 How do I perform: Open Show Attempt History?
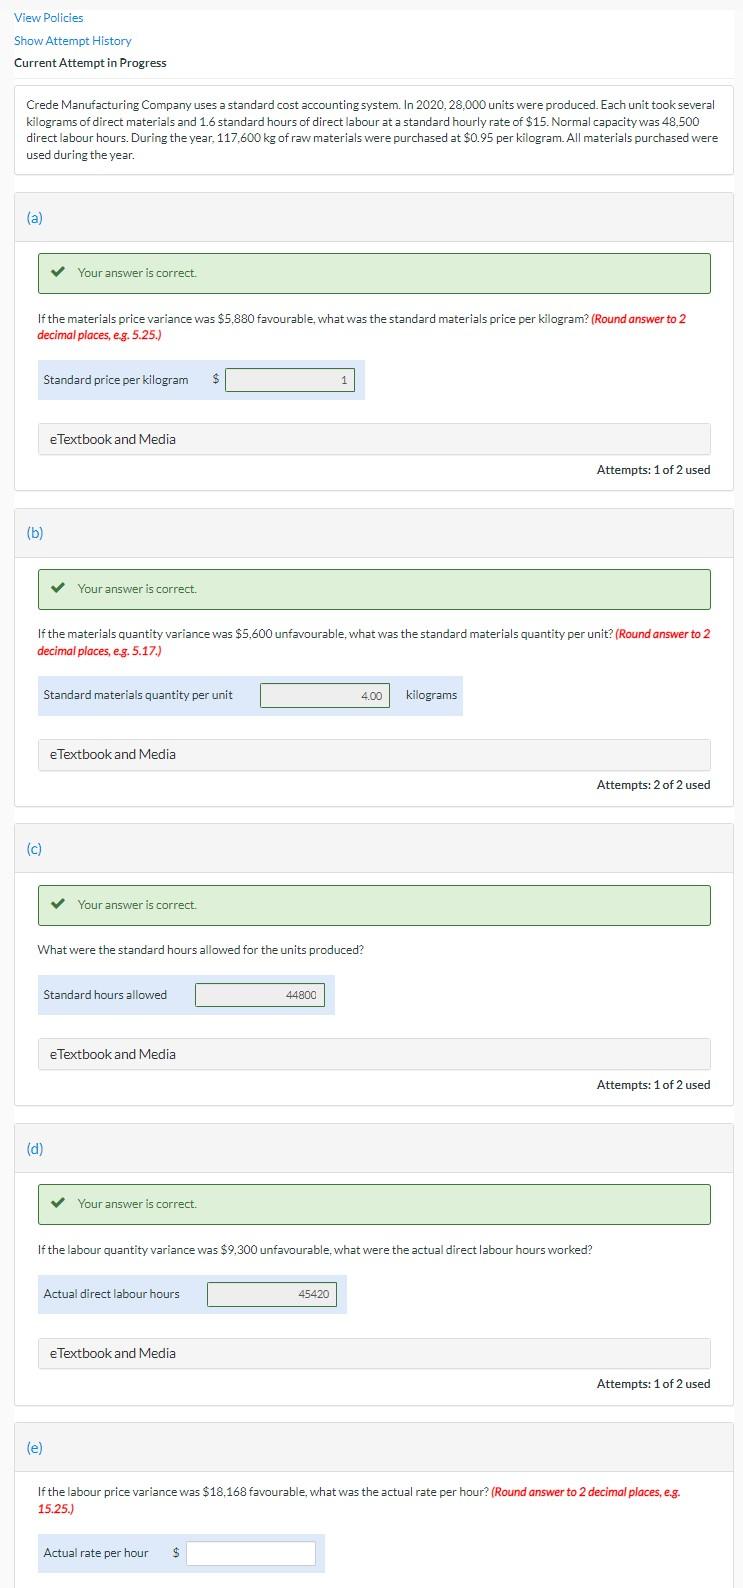(71, 40)
